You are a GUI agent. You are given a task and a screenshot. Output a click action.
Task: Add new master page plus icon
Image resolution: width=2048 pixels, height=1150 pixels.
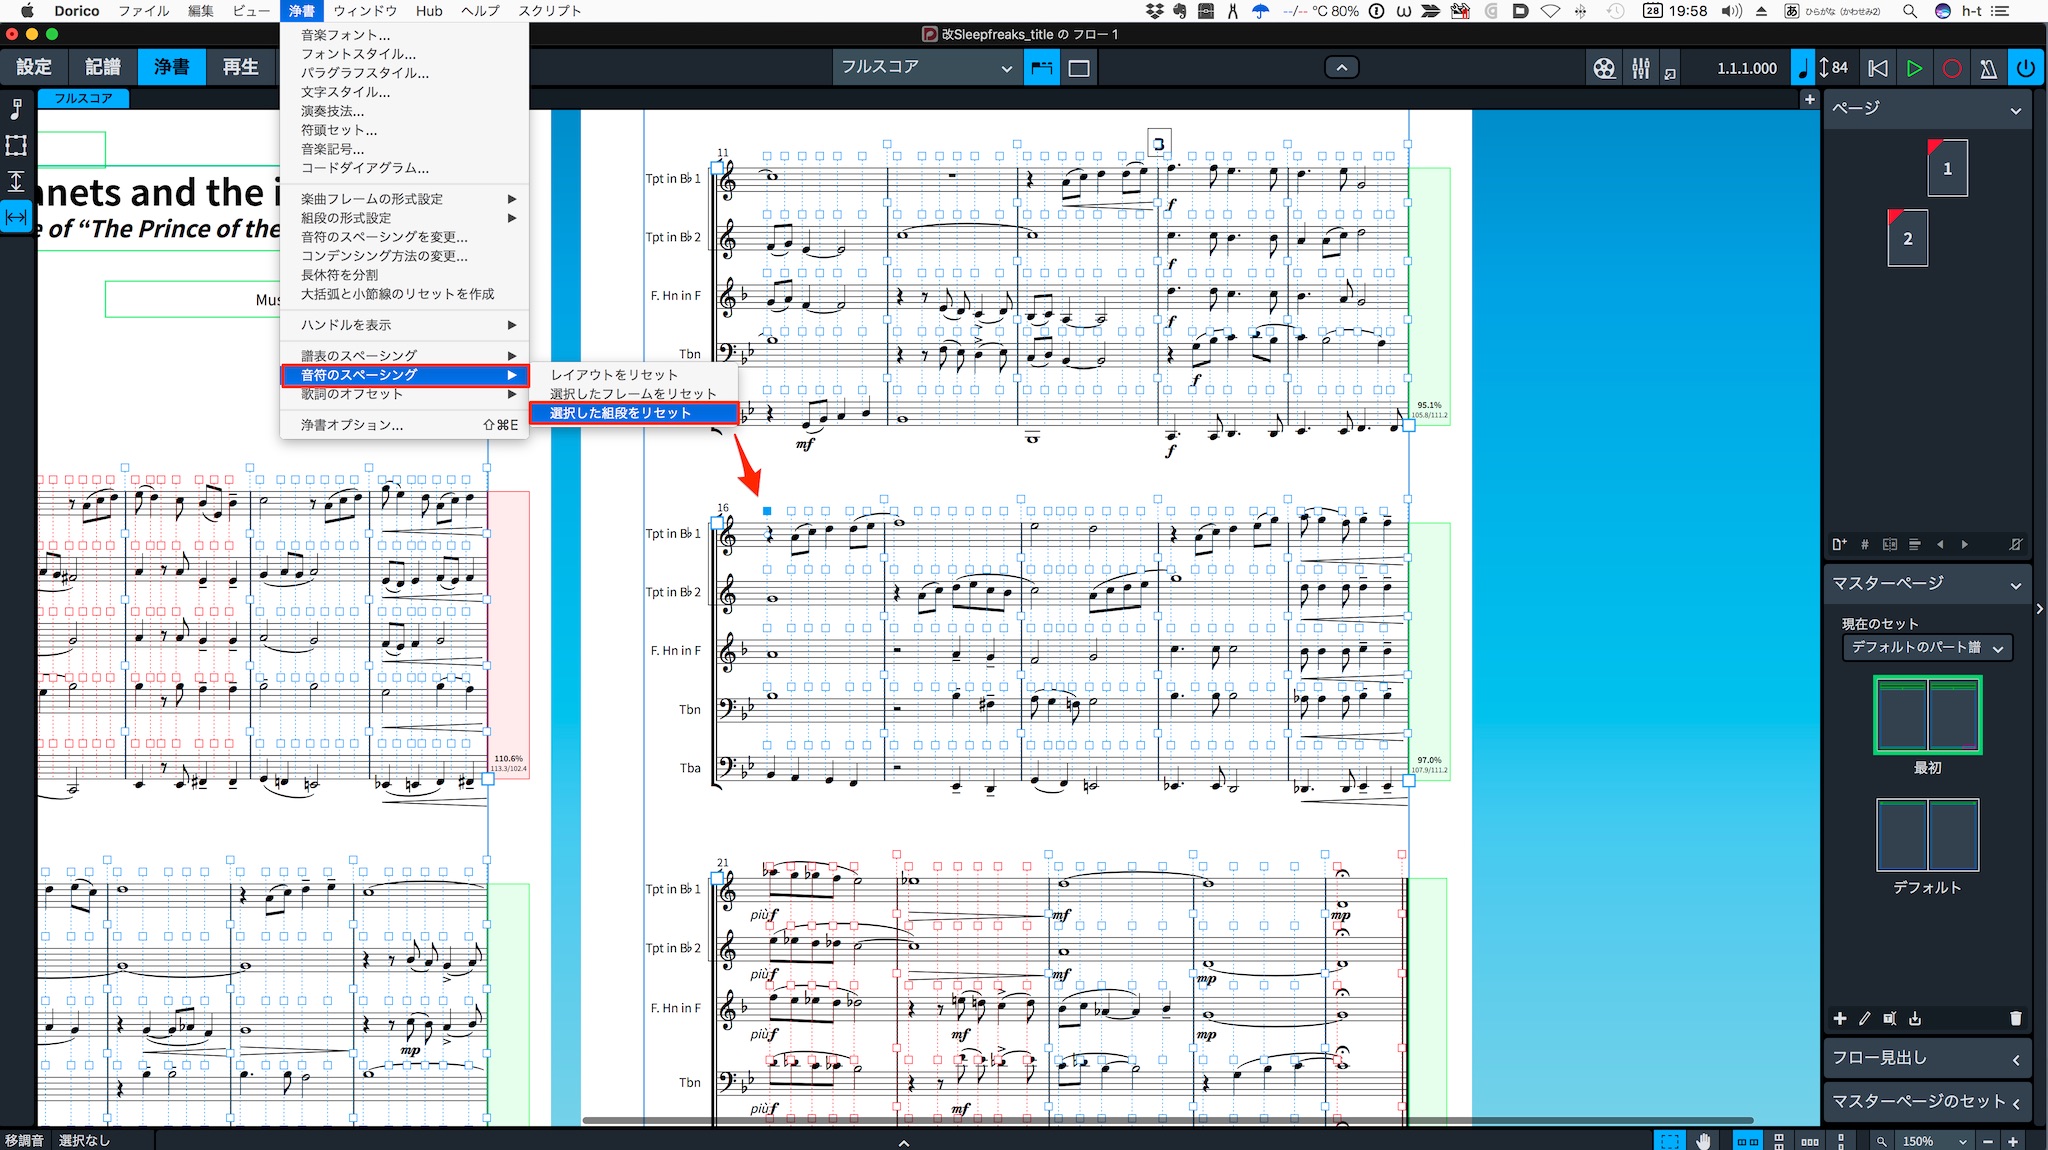pyautogui.click(x=1839, y=1018)
